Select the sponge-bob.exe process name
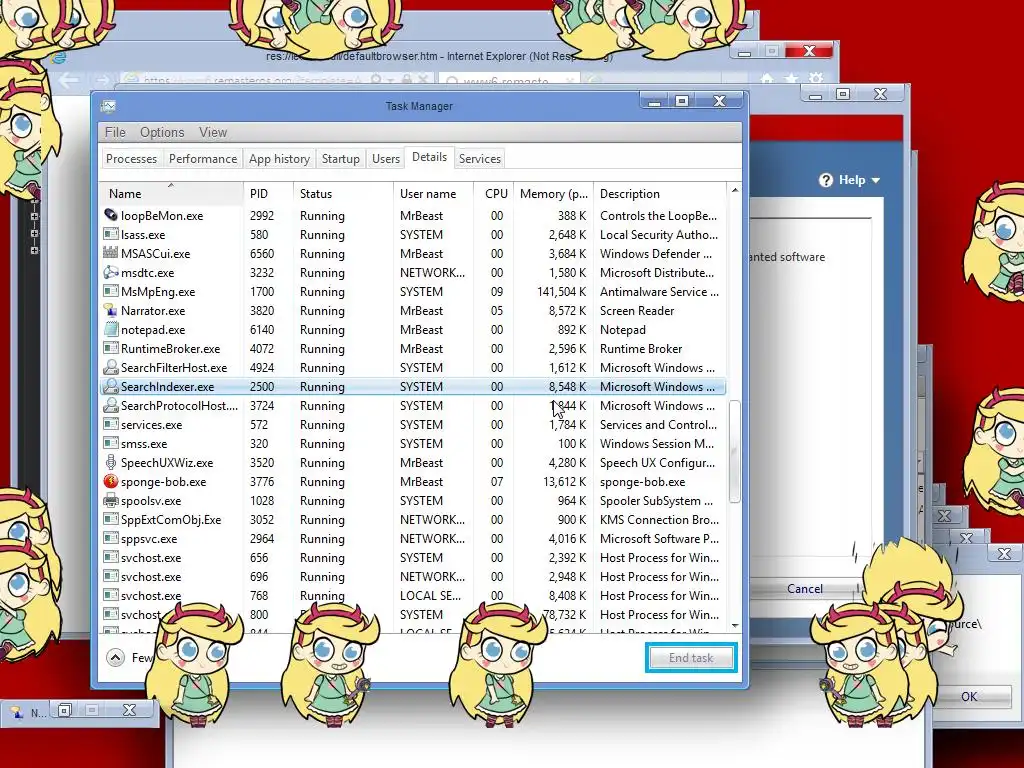Viewport: 1024px width, 768px height. [163, 482]
